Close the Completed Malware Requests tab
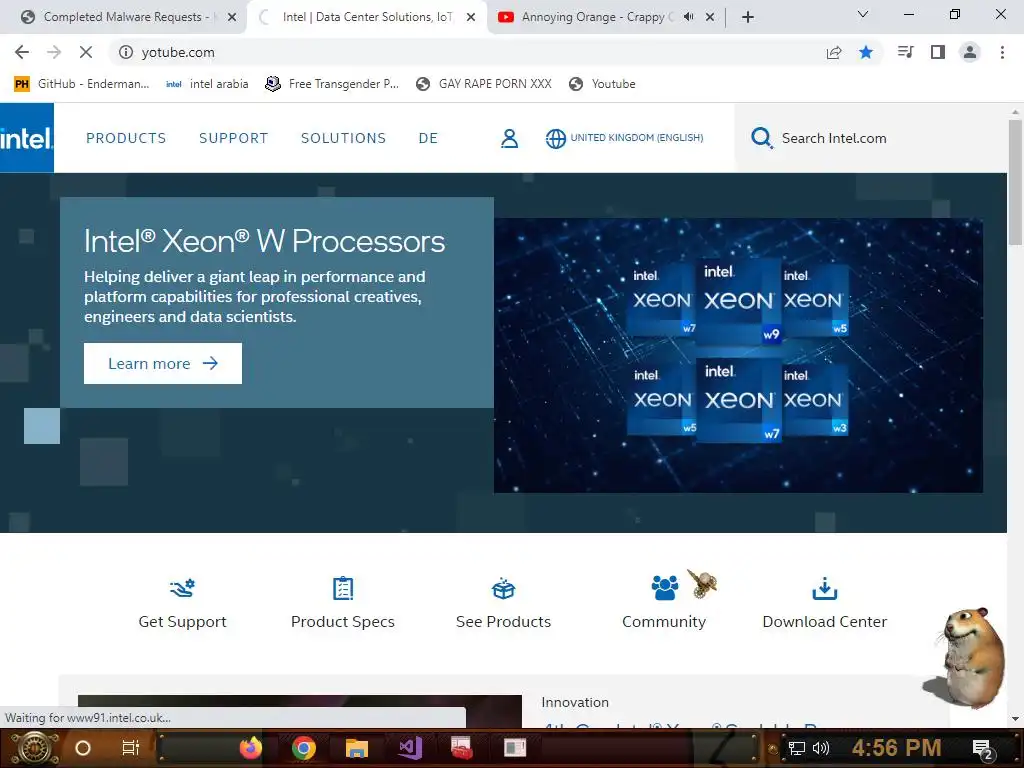 pyautogui.click(x=232, y=17)
